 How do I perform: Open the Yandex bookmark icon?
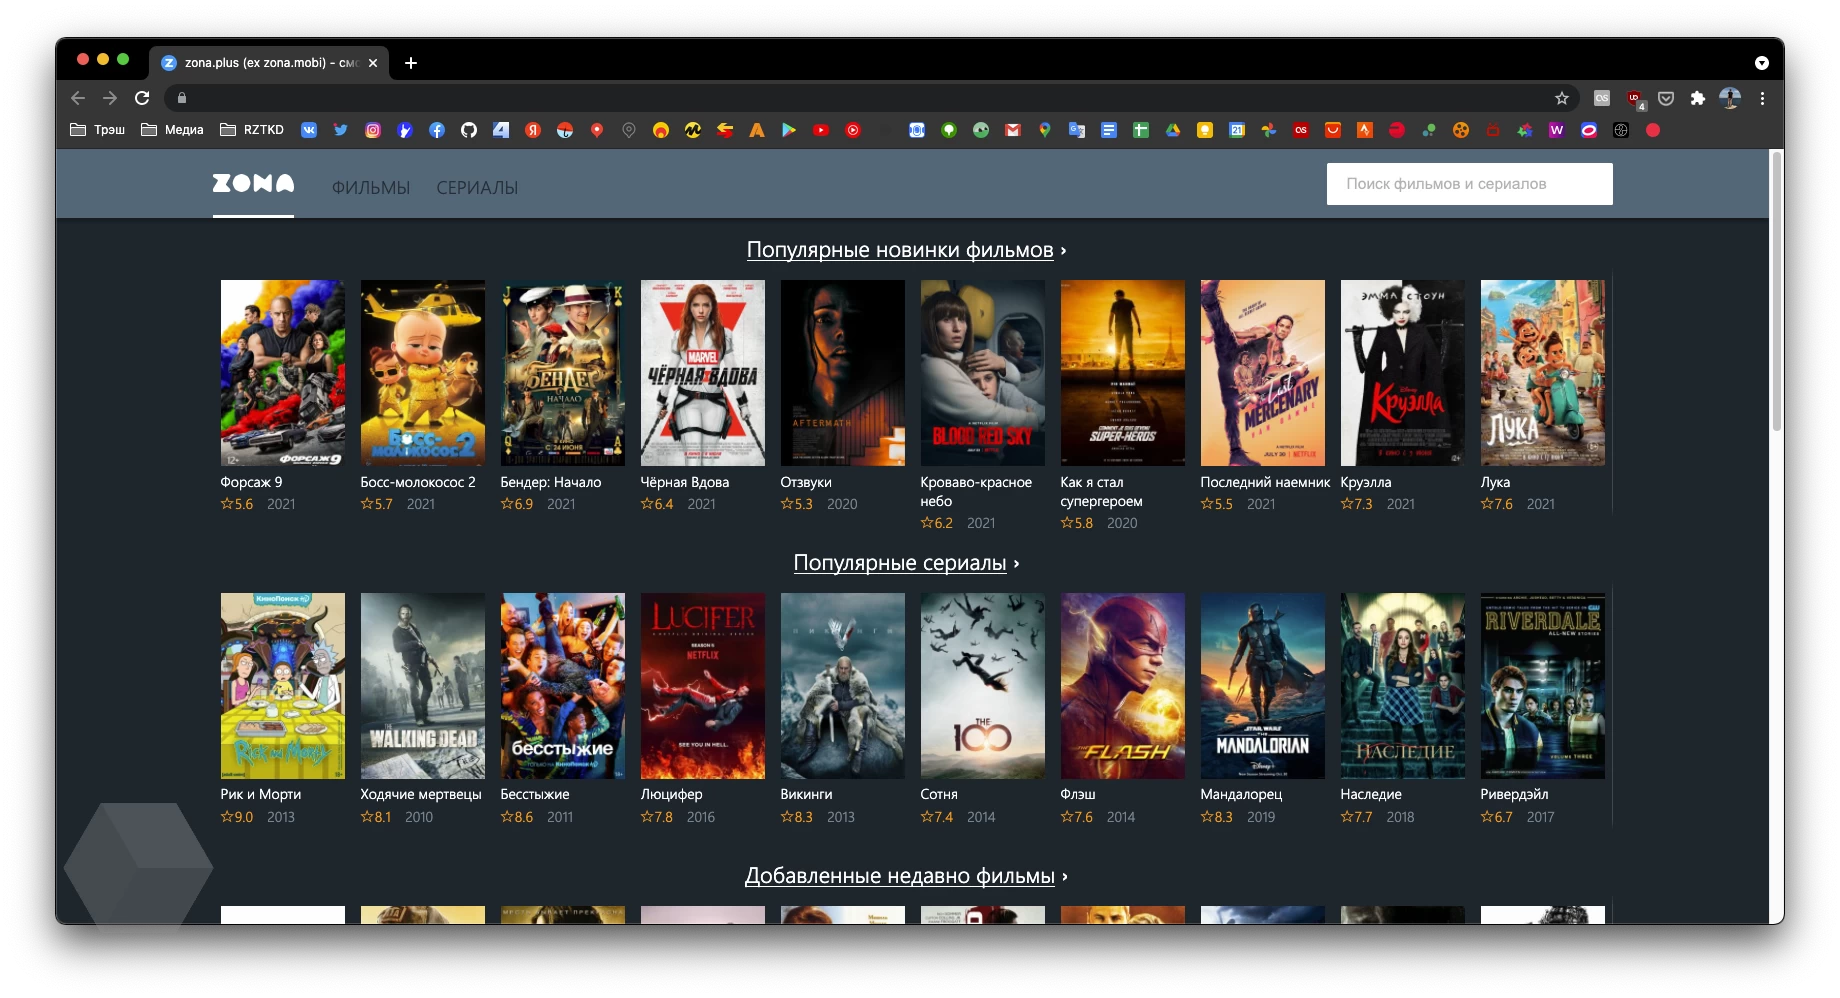click(533, 130)
